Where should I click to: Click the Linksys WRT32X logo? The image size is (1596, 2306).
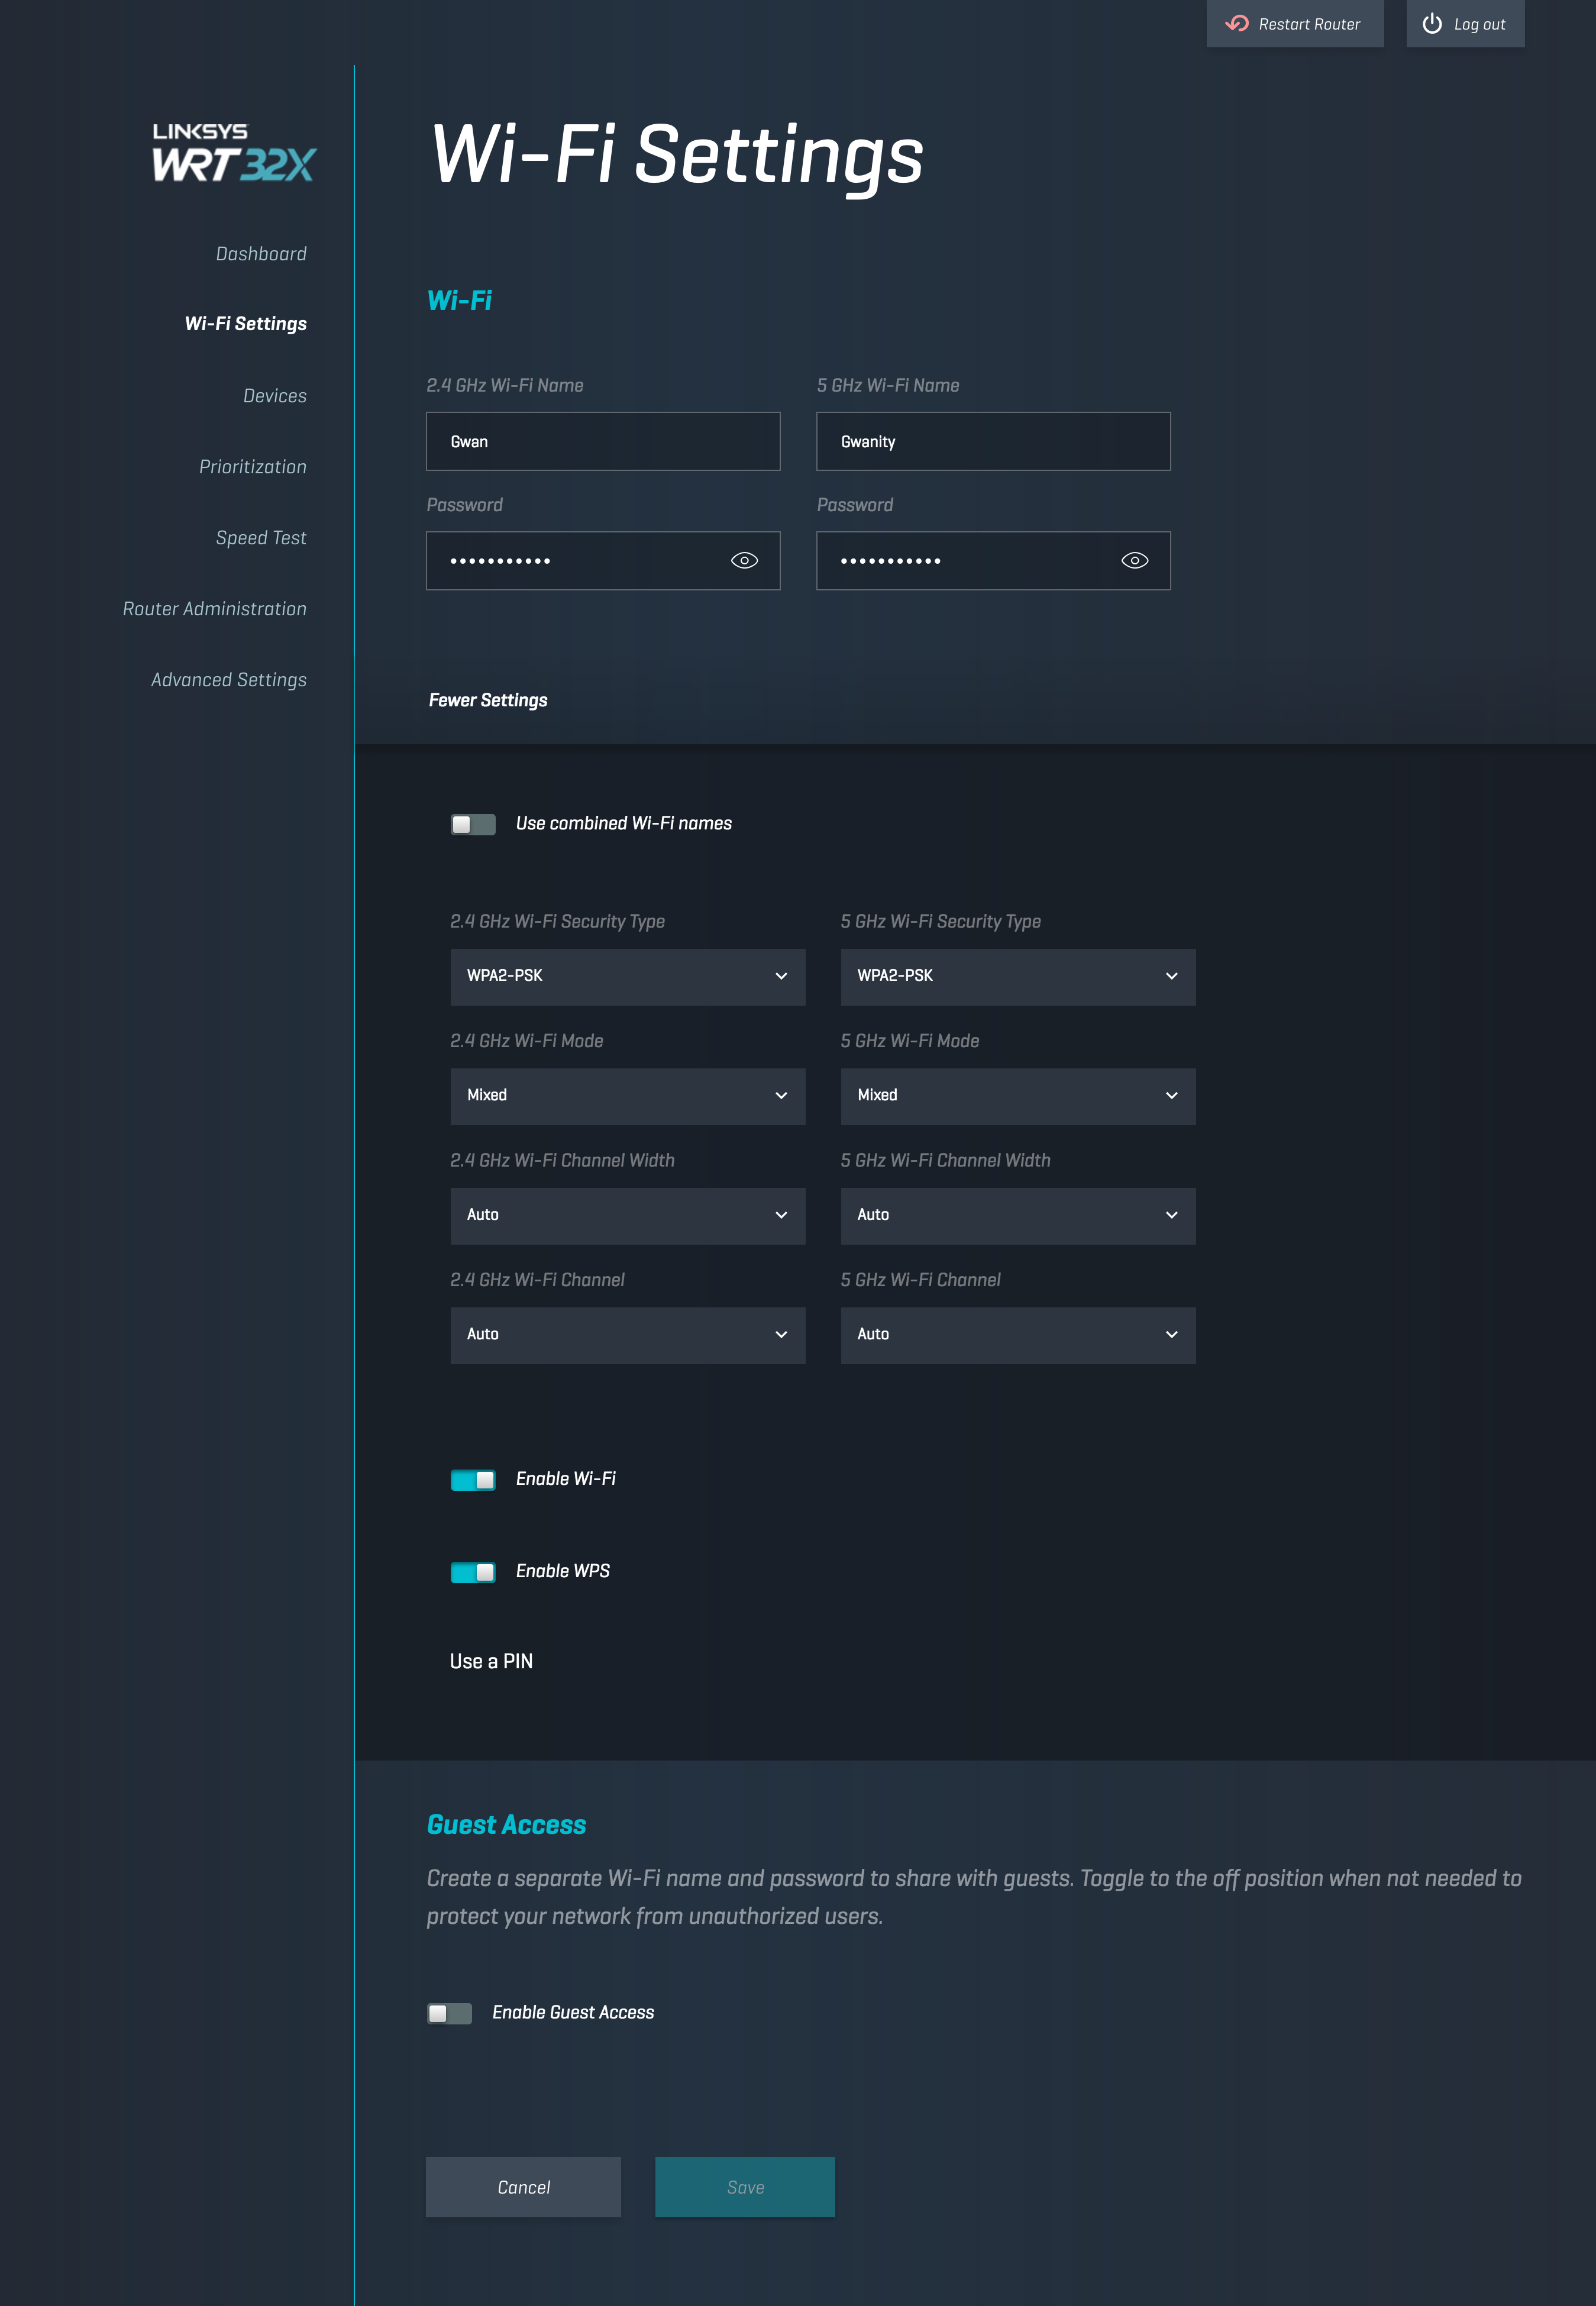233,153
